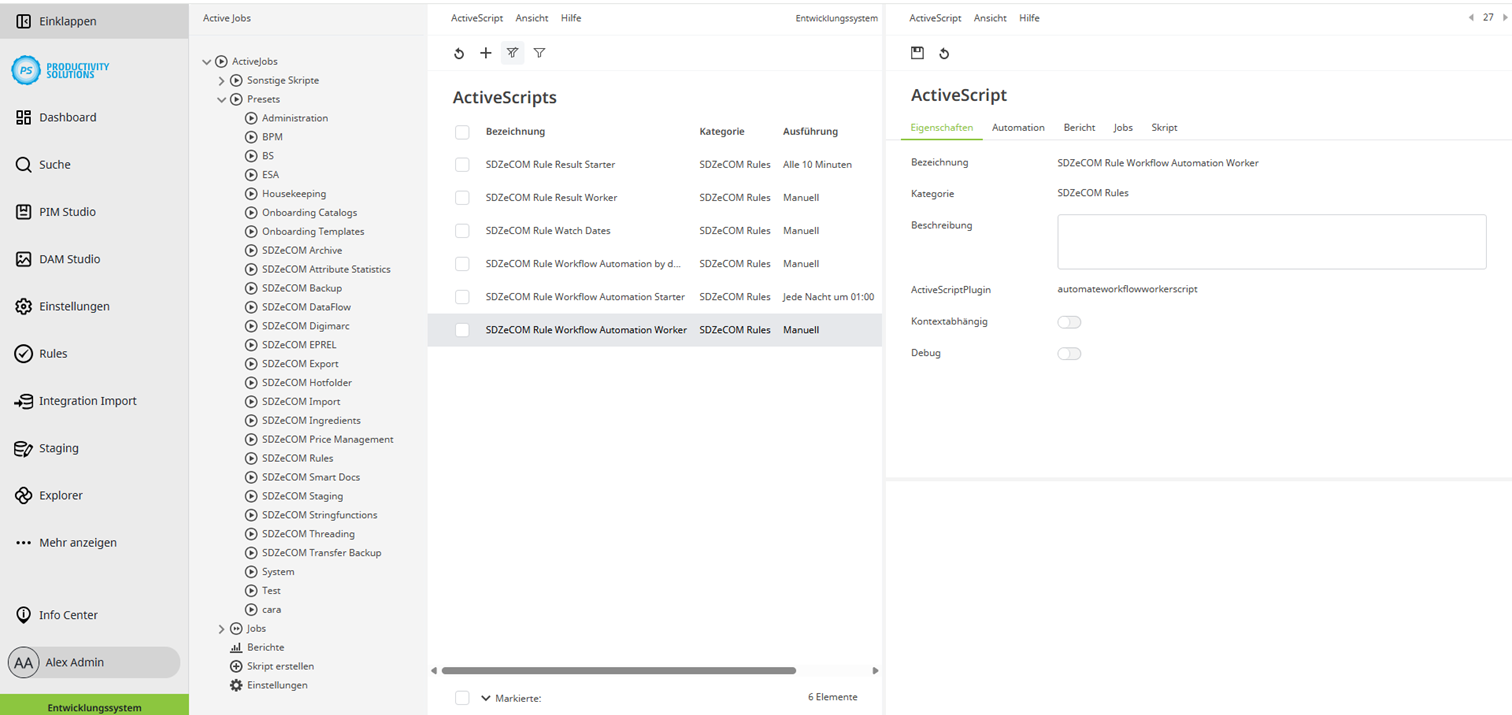Save the ActiveScript via the disk icon

[x=917, y=52]
